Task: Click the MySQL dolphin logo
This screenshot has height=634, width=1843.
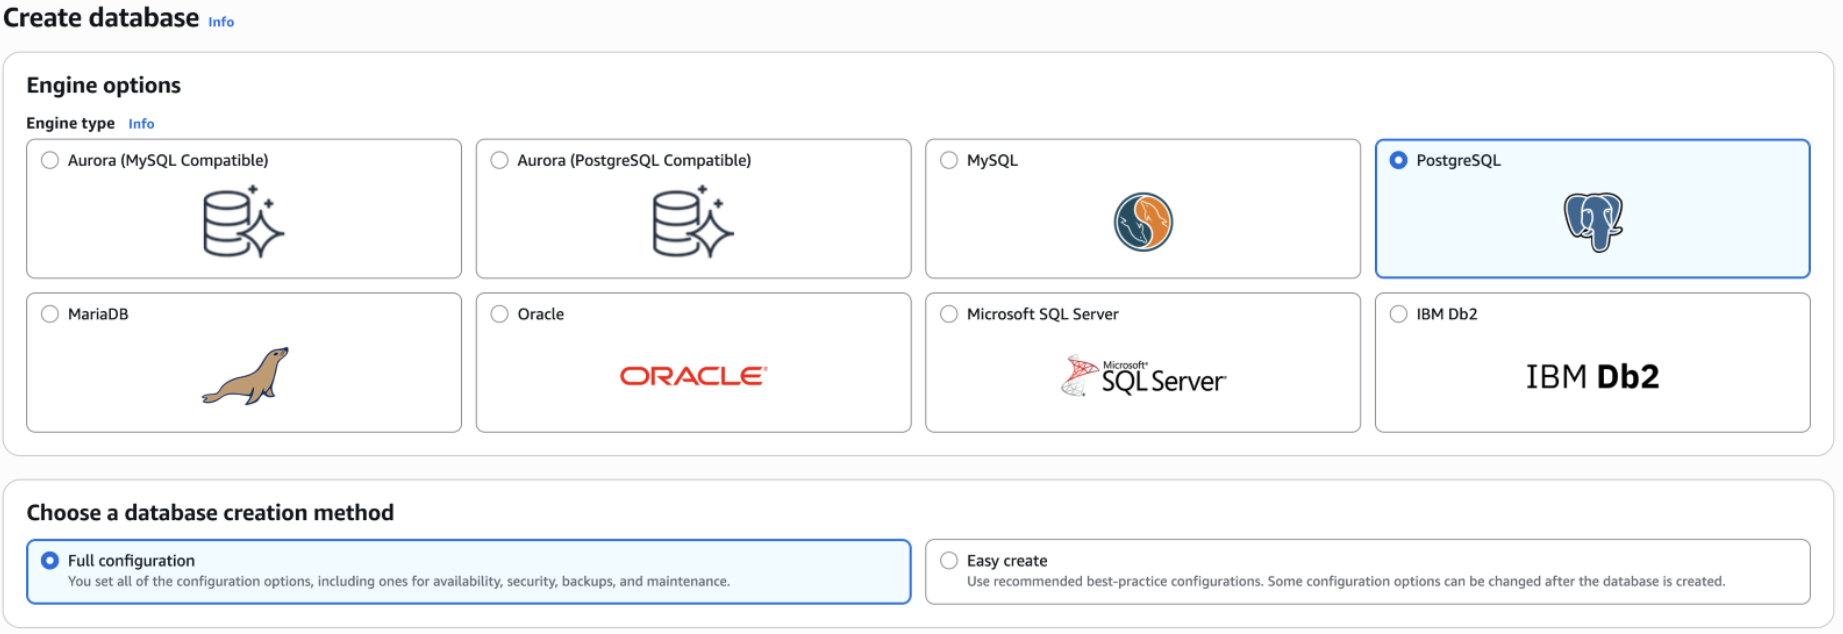Action: point(1143,222)
